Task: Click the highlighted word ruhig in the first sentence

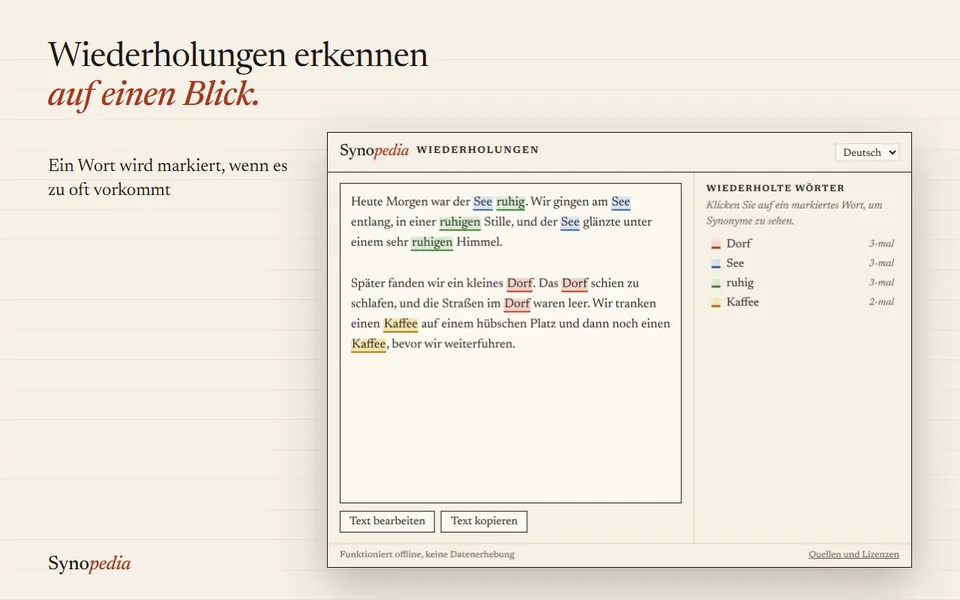Action: [510, 202]
